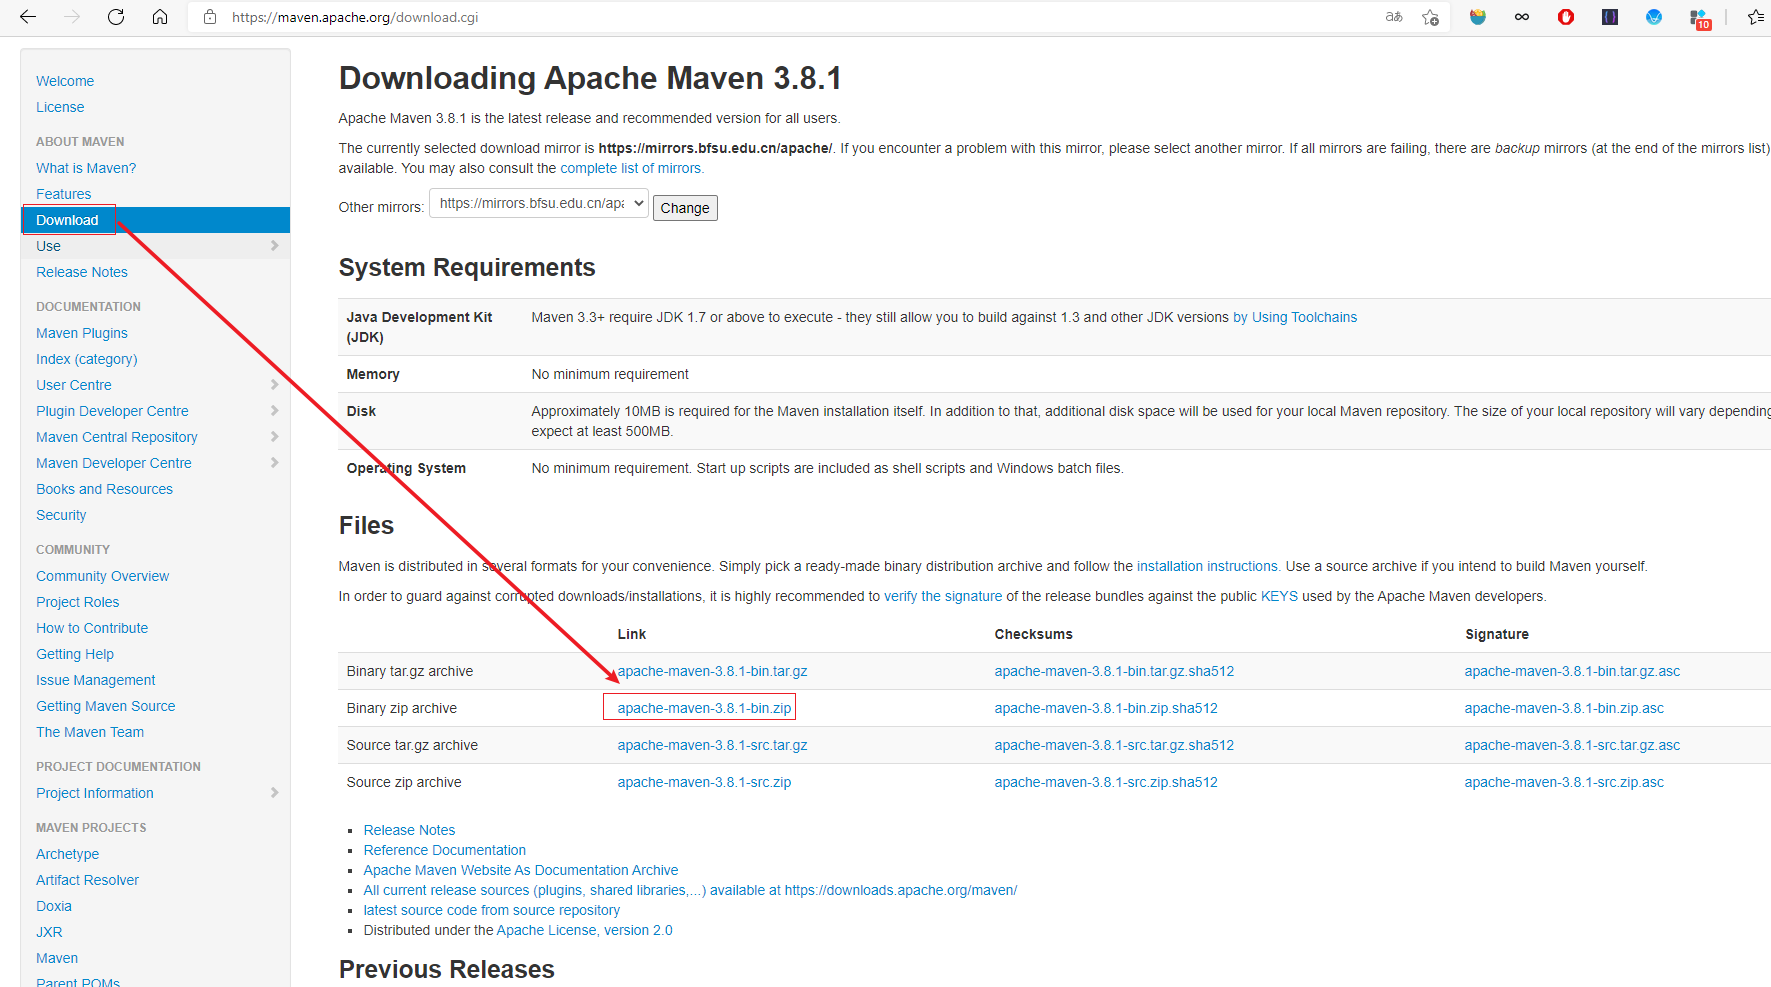Open Books and Resources sidebar link
The width and height of the screenshot is (1771, 987).
105,489
